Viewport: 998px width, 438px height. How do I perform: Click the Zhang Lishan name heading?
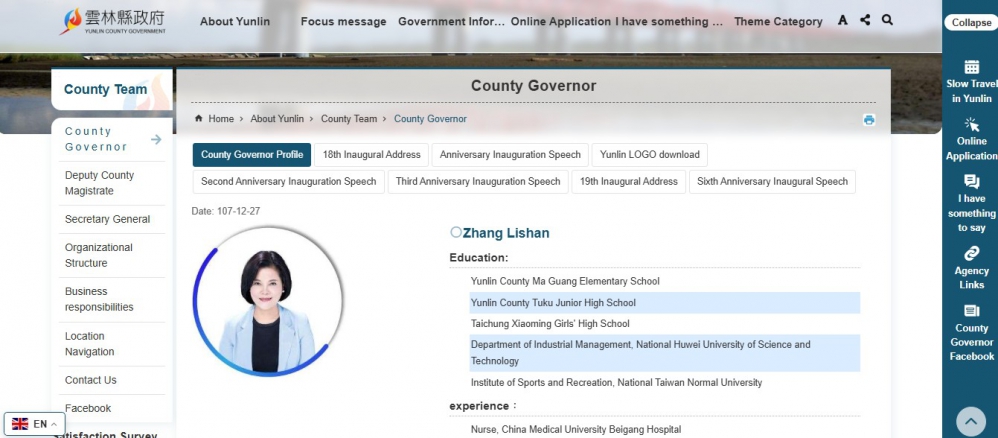pos(505,233)
